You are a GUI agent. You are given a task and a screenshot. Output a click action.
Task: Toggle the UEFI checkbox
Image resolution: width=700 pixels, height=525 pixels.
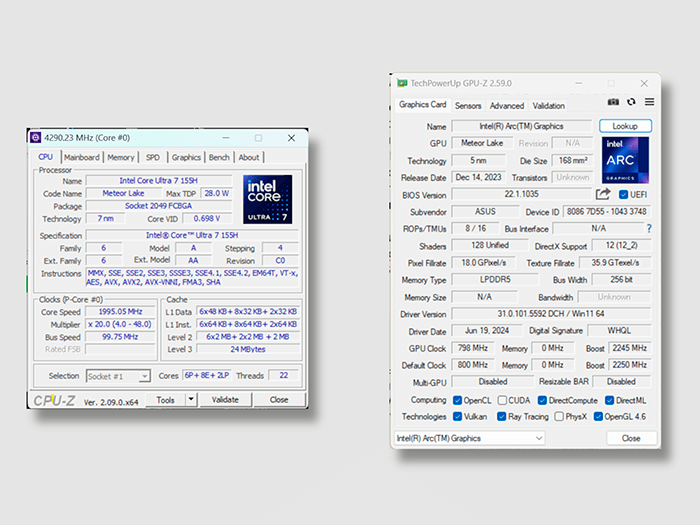pos(623,195)
